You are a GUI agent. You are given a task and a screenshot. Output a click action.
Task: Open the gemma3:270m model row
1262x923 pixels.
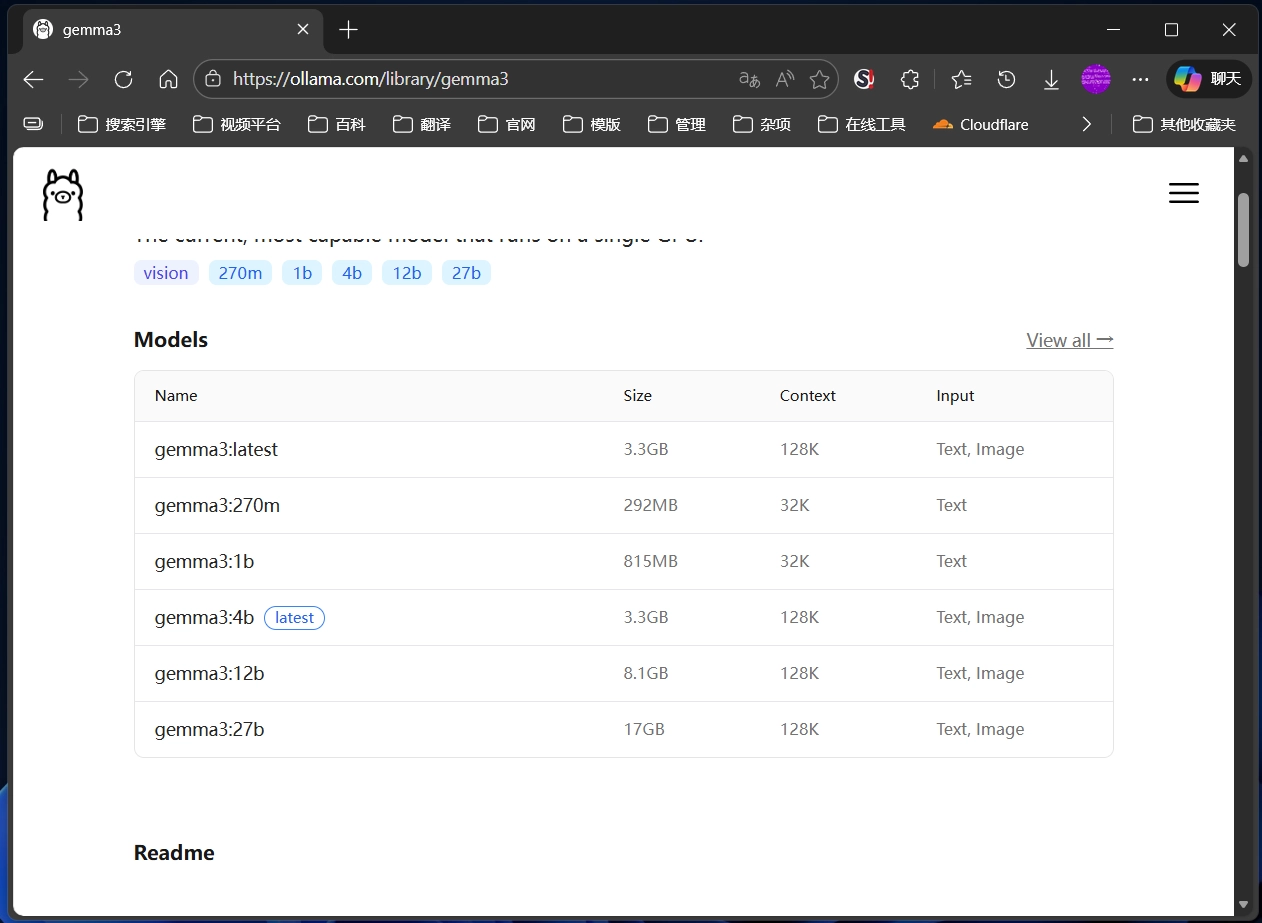[x=623, y=506]
